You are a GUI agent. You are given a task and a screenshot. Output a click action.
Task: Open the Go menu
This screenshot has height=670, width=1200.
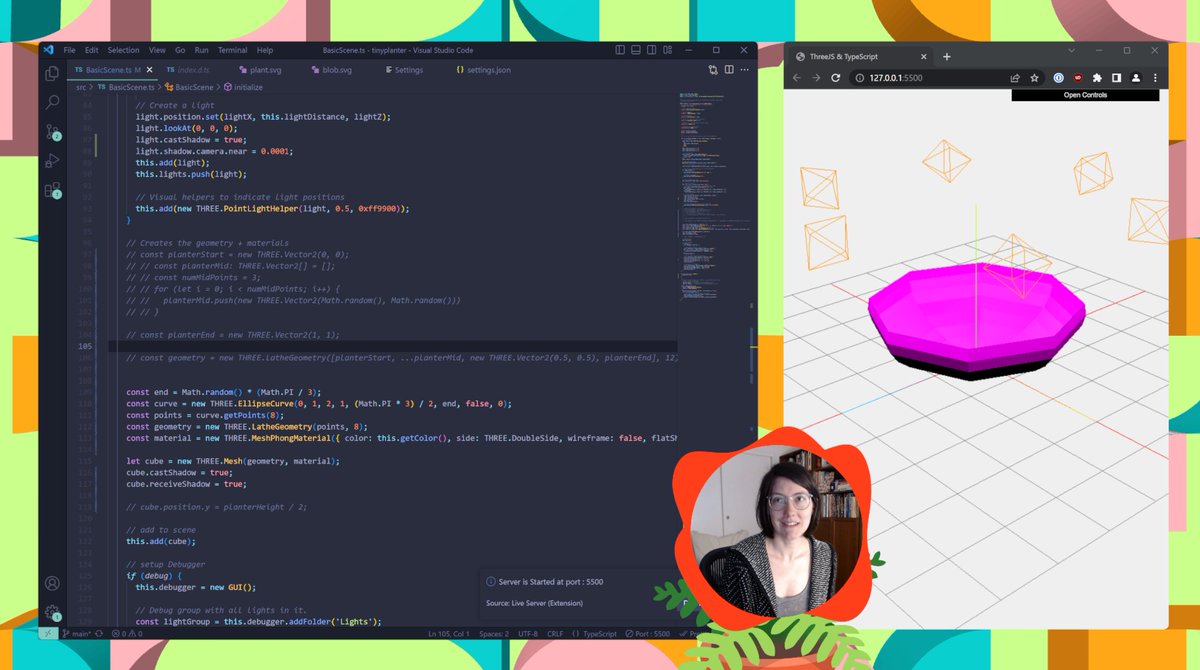180,50
